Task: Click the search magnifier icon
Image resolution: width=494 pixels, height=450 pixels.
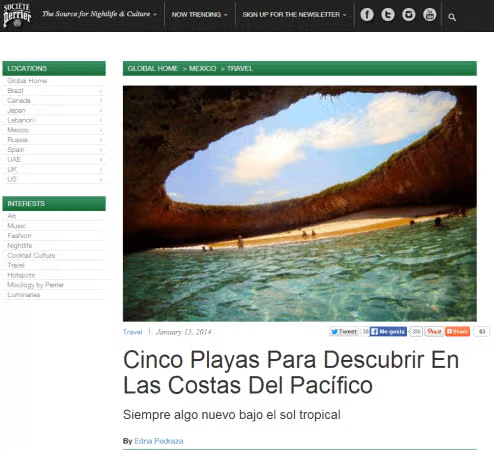Action: click(452, 17)
